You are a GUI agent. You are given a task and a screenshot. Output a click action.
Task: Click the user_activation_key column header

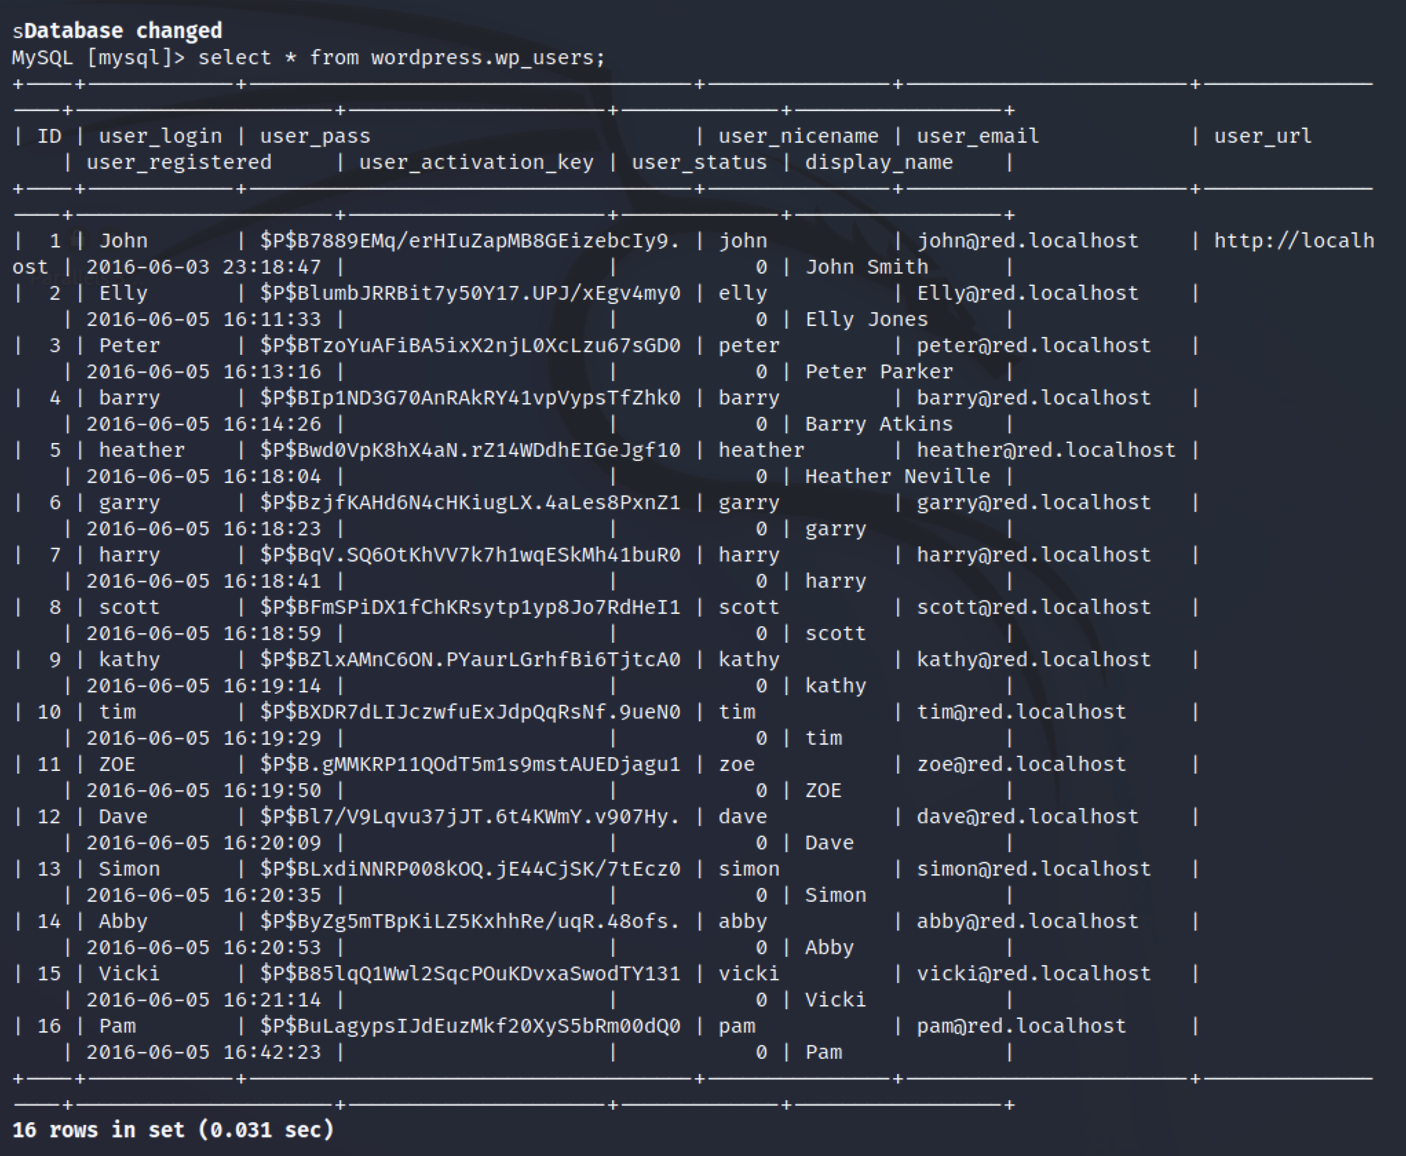[x=476, y=162]
